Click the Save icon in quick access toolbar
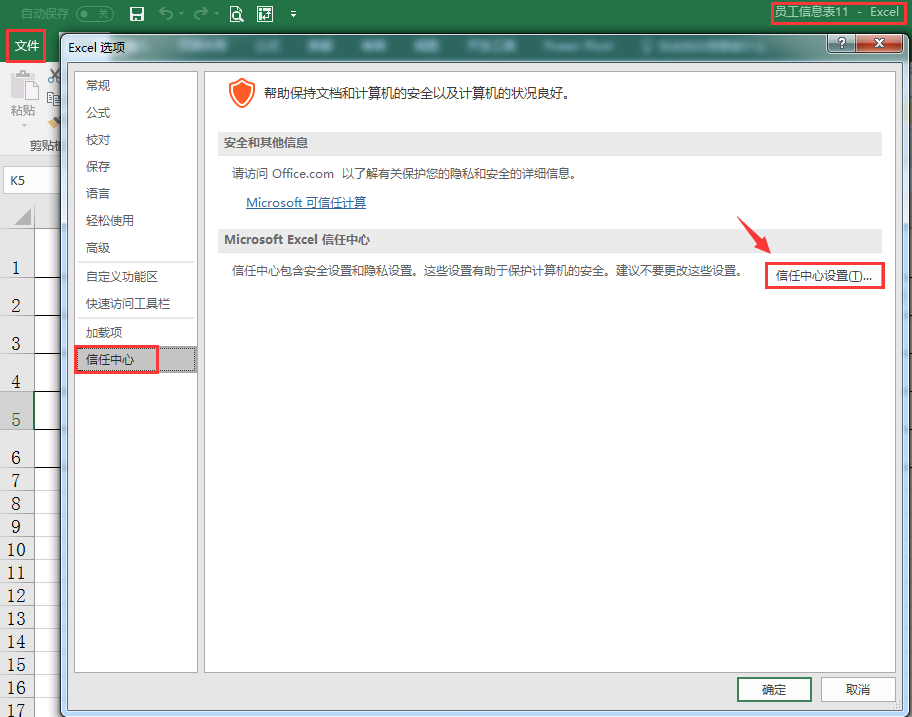The height and width of the screenshot is (717, 912). [x=137, y=14]
